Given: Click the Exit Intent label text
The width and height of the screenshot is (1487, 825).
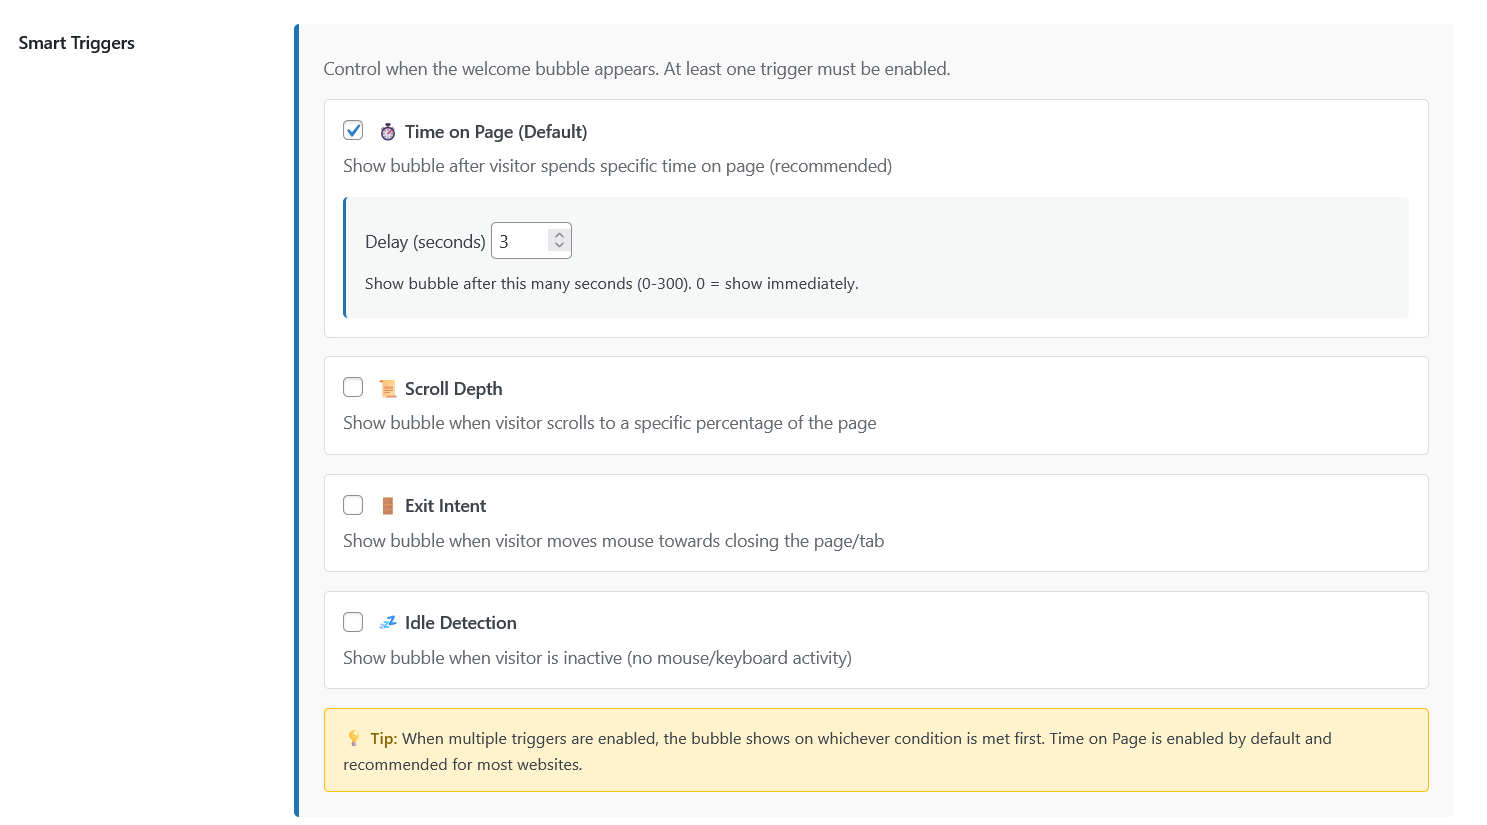Looking at the screenshot, I should pyautogui.click(x=445, y=506).
